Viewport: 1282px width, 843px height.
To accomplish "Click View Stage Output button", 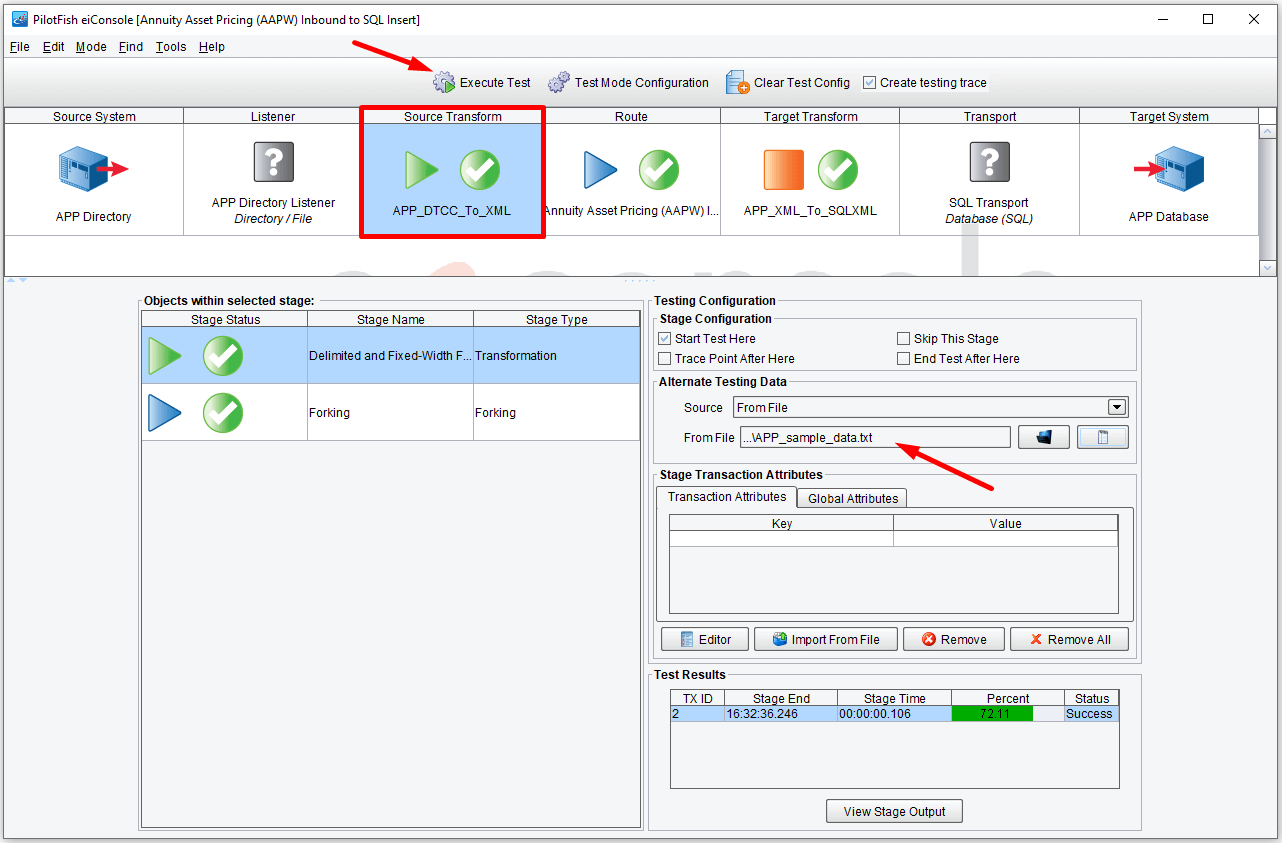I will click(x=894, y=811).
